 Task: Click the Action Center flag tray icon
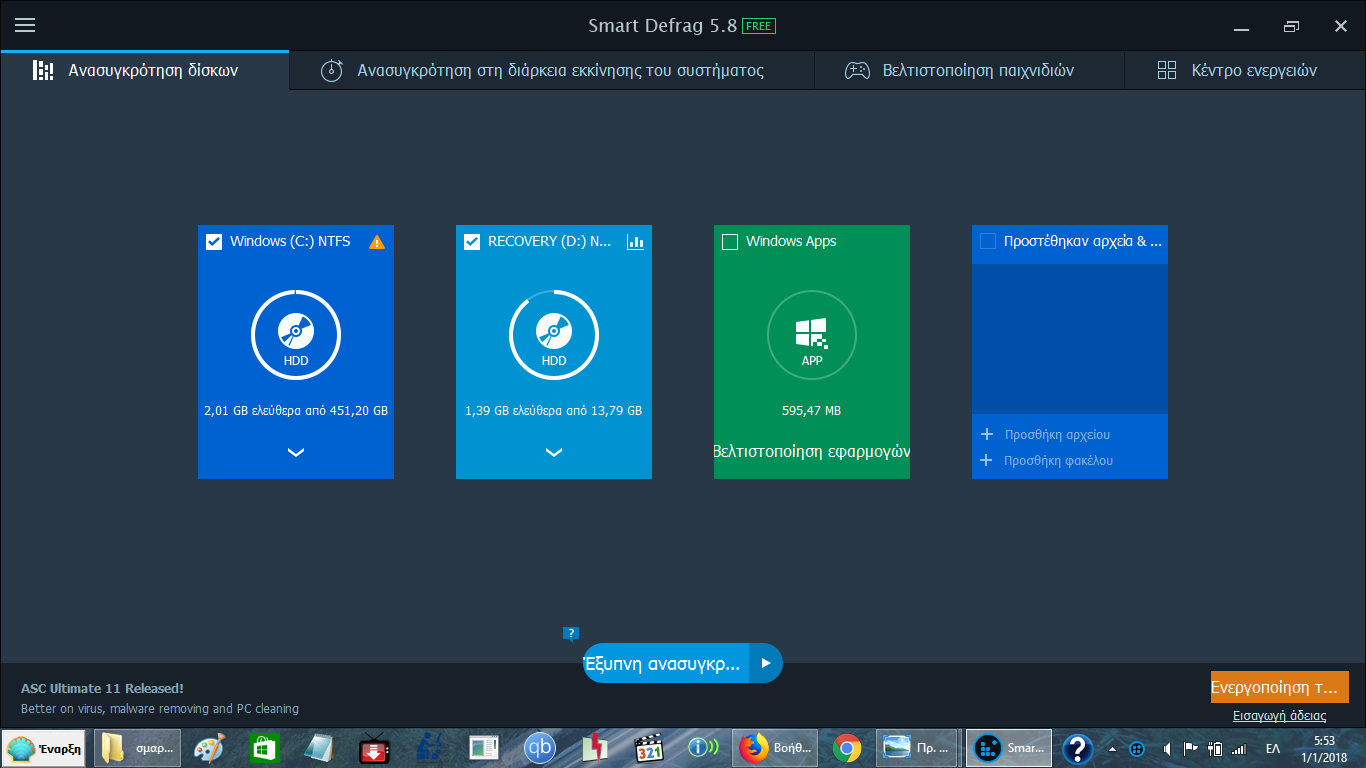click(x=1190, y=748)
